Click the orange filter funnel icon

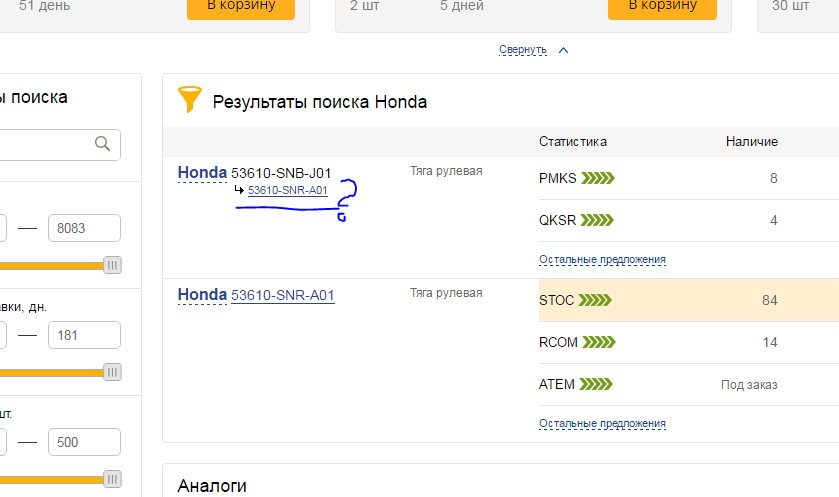(189, 100)
